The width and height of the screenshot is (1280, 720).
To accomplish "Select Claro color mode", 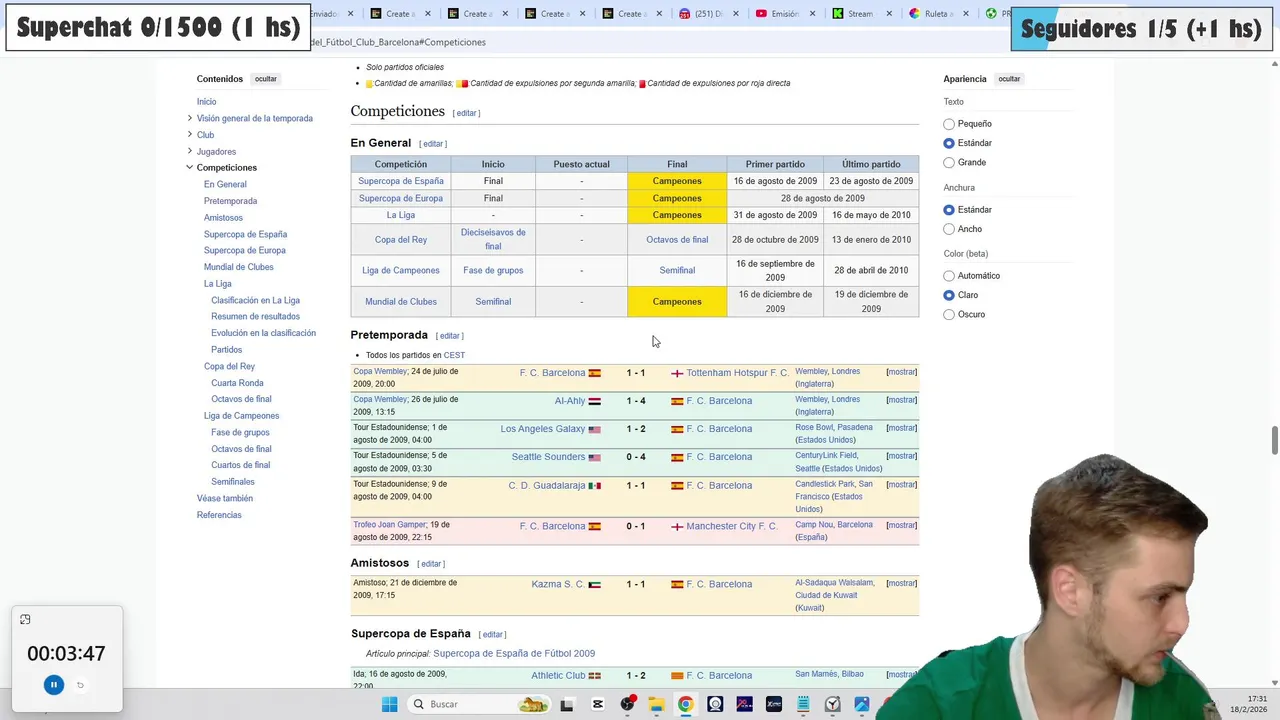I will coord(949,295).
